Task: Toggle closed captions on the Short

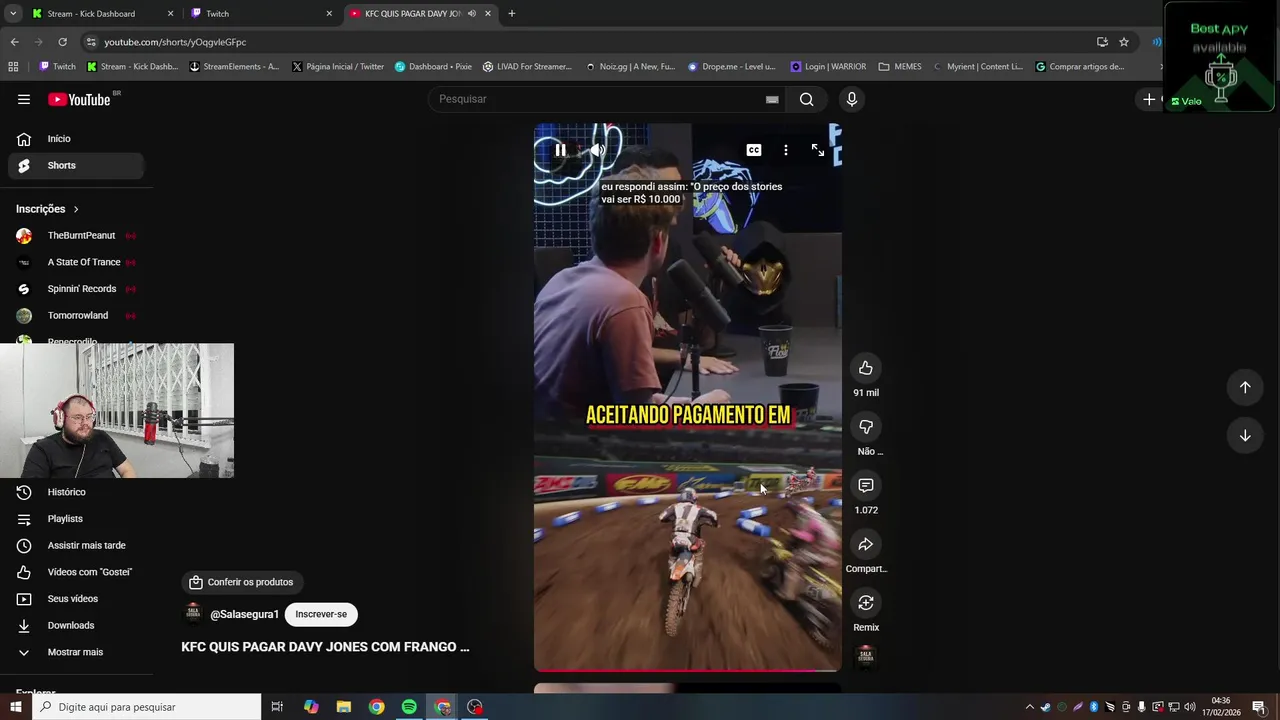Action: click(x=754, y=150)
